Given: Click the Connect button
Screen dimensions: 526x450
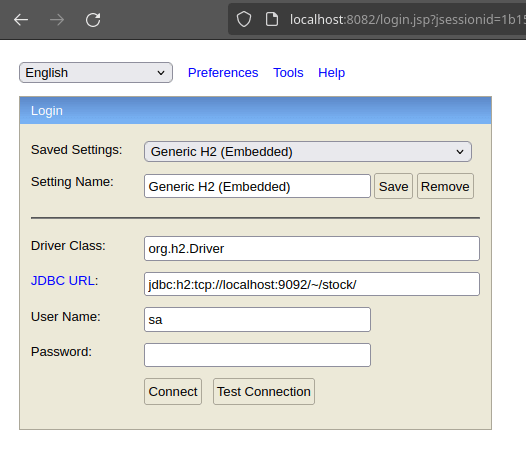Looking at the screenshot, I should pos(173,392).
